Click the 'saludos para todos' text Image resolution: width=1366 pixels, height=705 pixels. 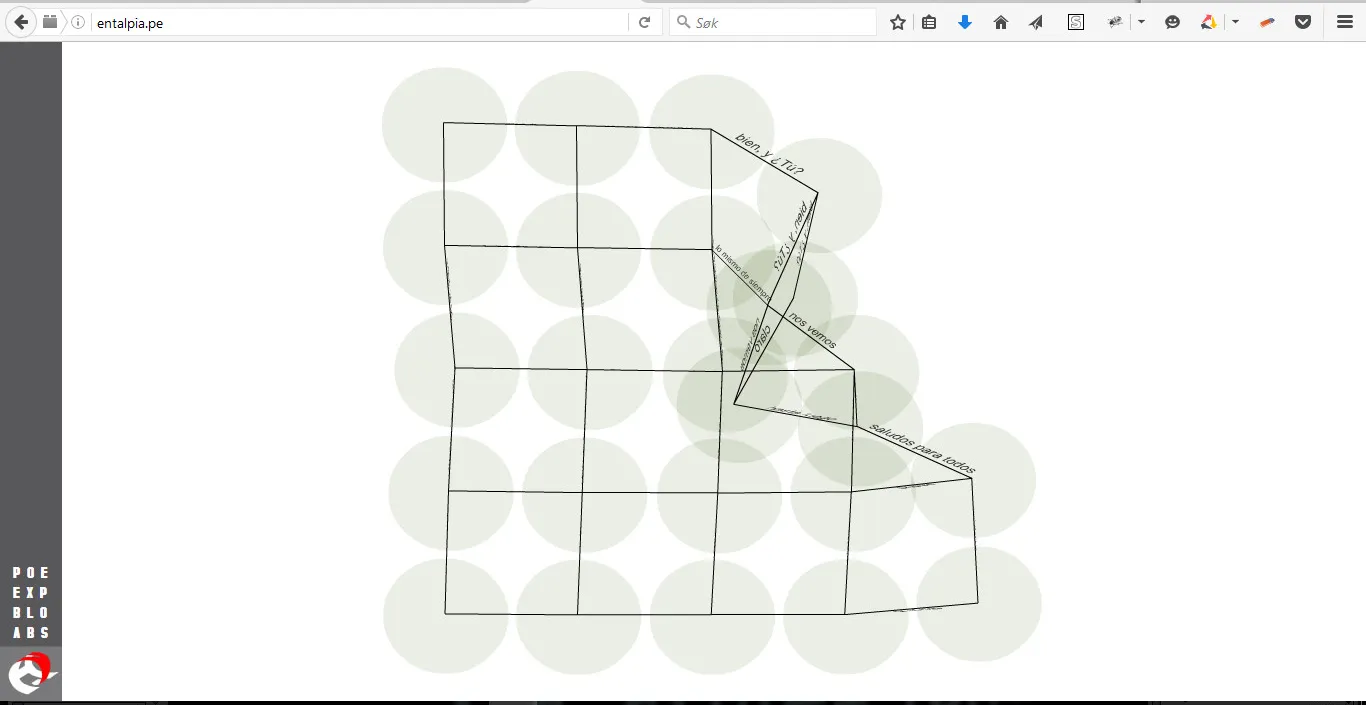[x=921, y=448]
